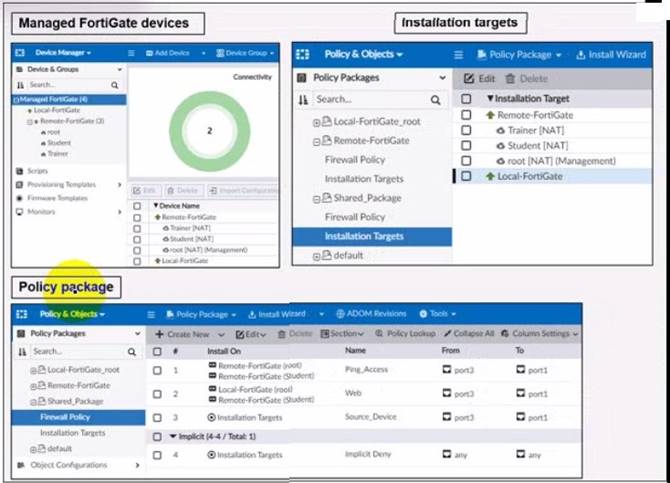670x483 pixels.
Task: Click the Device Manager hamburger menu icon
Action: point(132,52)
